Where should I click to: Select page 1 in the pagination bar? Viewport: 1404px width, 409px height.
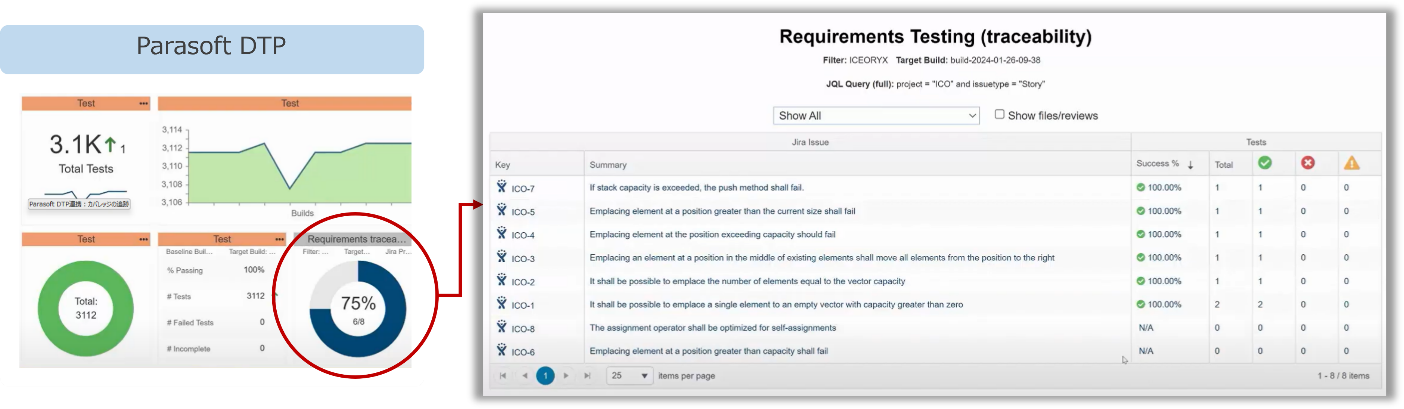[545, 376]
